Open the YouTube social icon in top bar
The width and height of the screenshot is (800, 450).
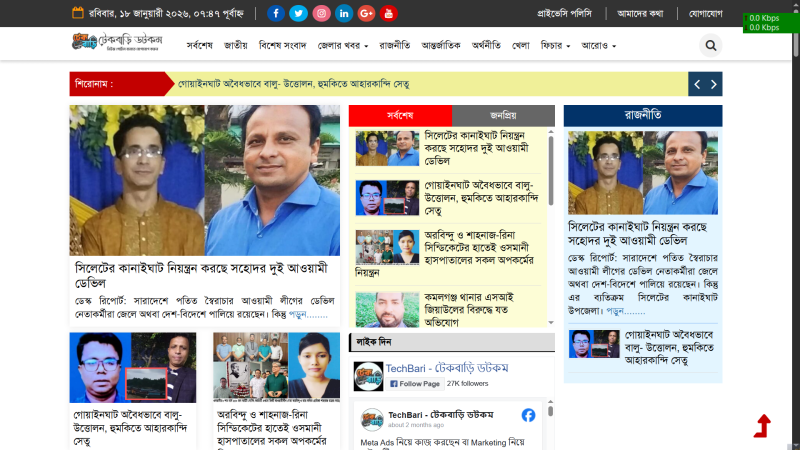click(x=389, y=13)
